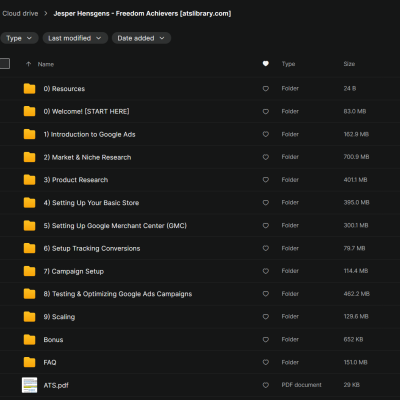Click the folder icon of the FAQ row
The height and width of the screenshot is (400, 400).
[x=29, y=362]
